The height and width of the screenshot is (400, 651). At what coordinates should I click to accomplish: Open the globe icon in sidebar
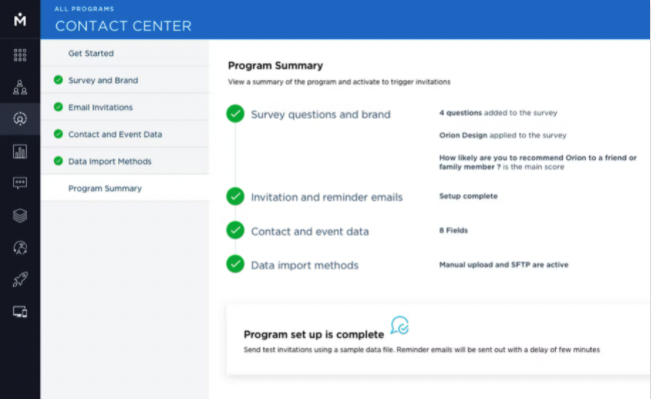tap(20, 248)
